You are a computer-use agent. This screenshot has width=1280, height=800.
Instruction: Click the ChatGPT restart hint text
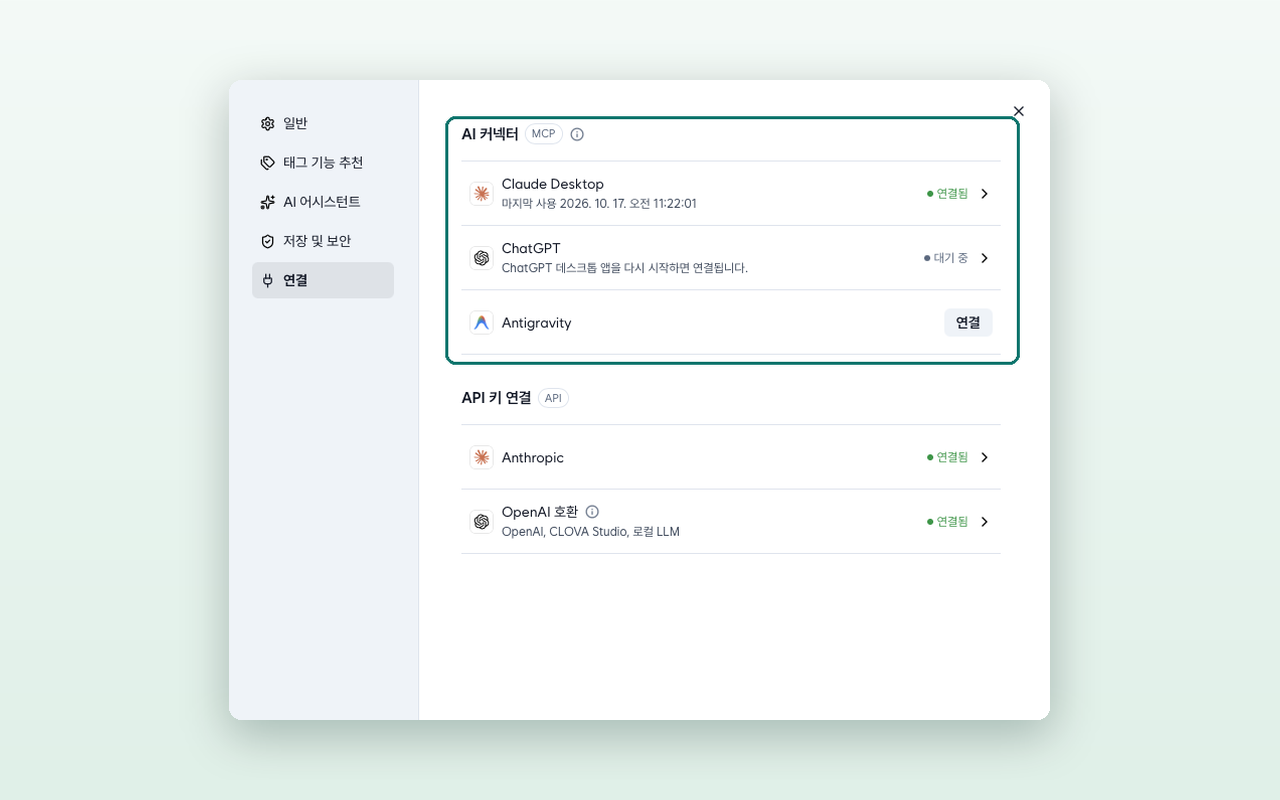tap(625, 268)
